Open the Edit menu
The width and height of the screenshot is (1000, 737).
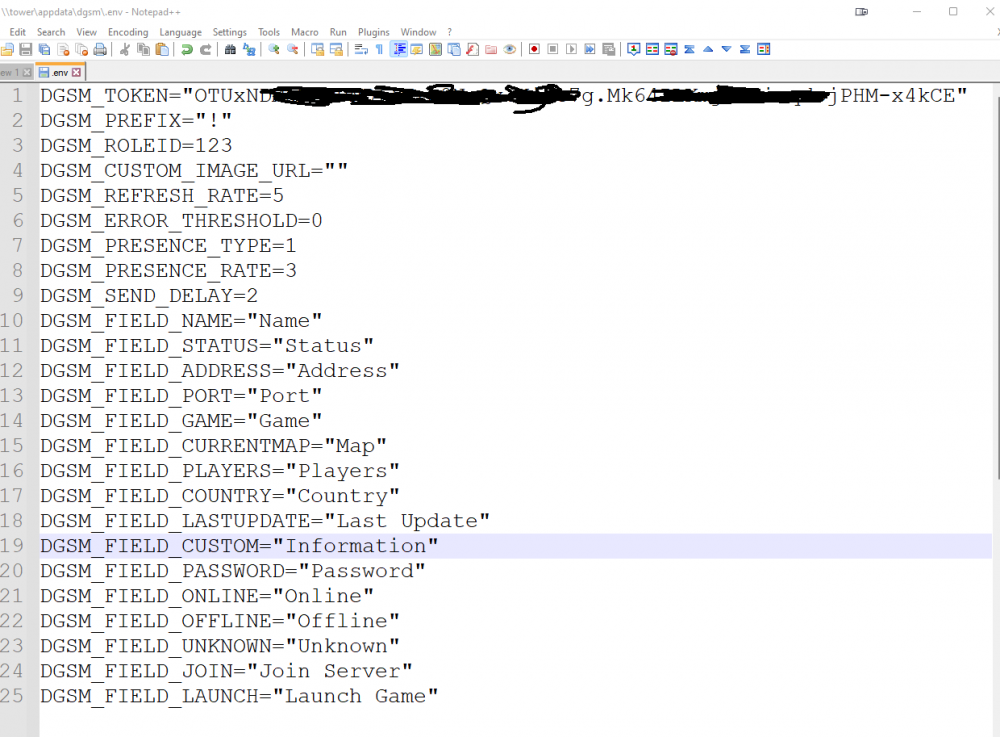click(18, 32)
